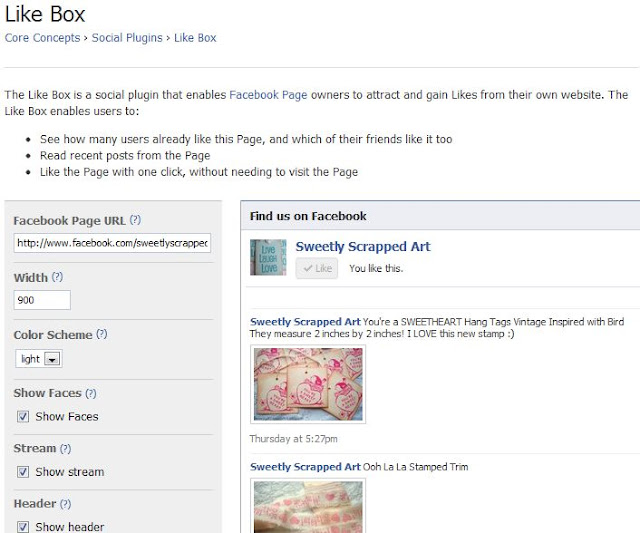Follow the Facebook Page link in description

click(268, 95)
